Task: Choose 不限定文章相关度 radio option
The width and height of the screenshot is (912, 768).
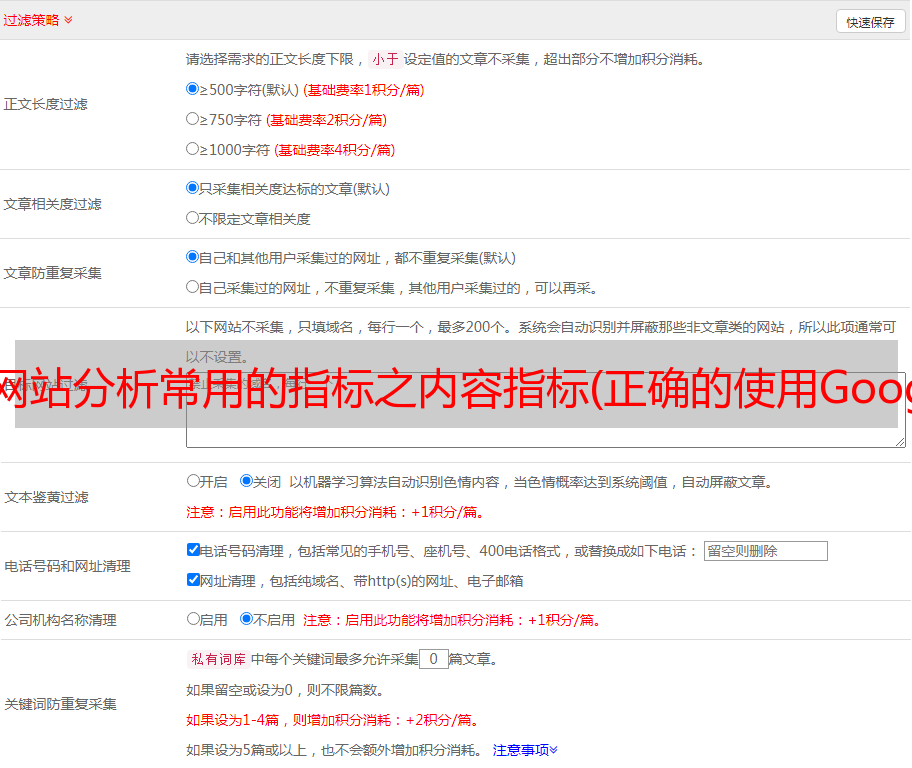Action: 192,218
